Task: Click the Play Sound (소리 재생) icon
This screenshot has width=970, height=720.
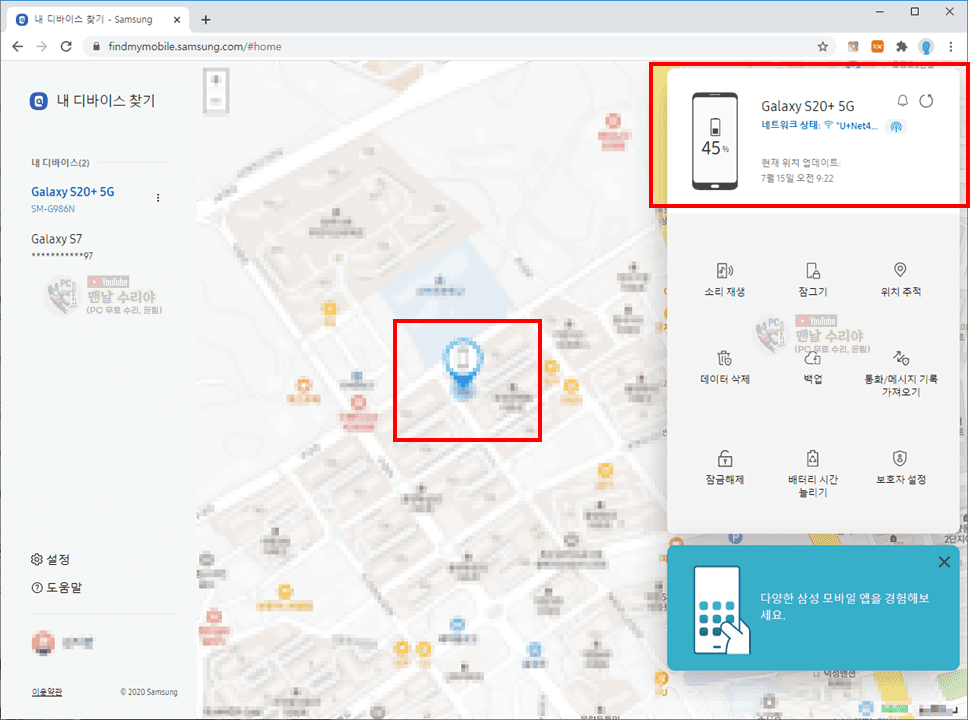Action: pos(724,271)
